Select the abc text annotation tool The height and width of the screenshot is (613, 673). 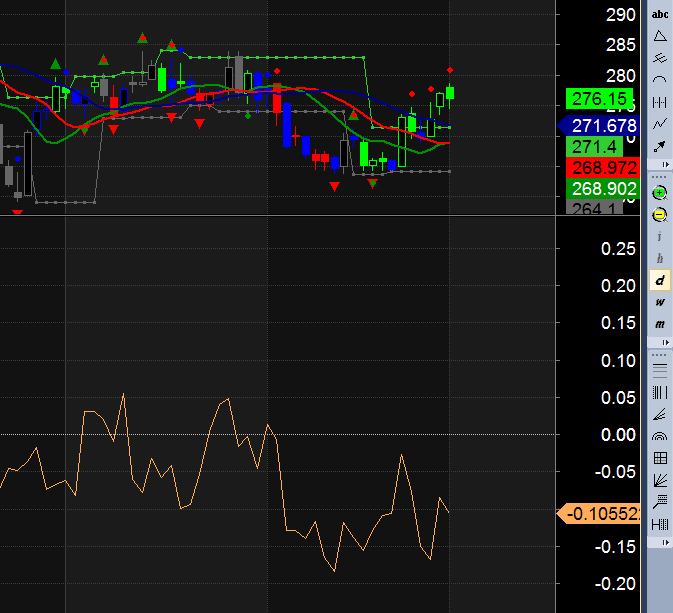click(x=660, y=14)
